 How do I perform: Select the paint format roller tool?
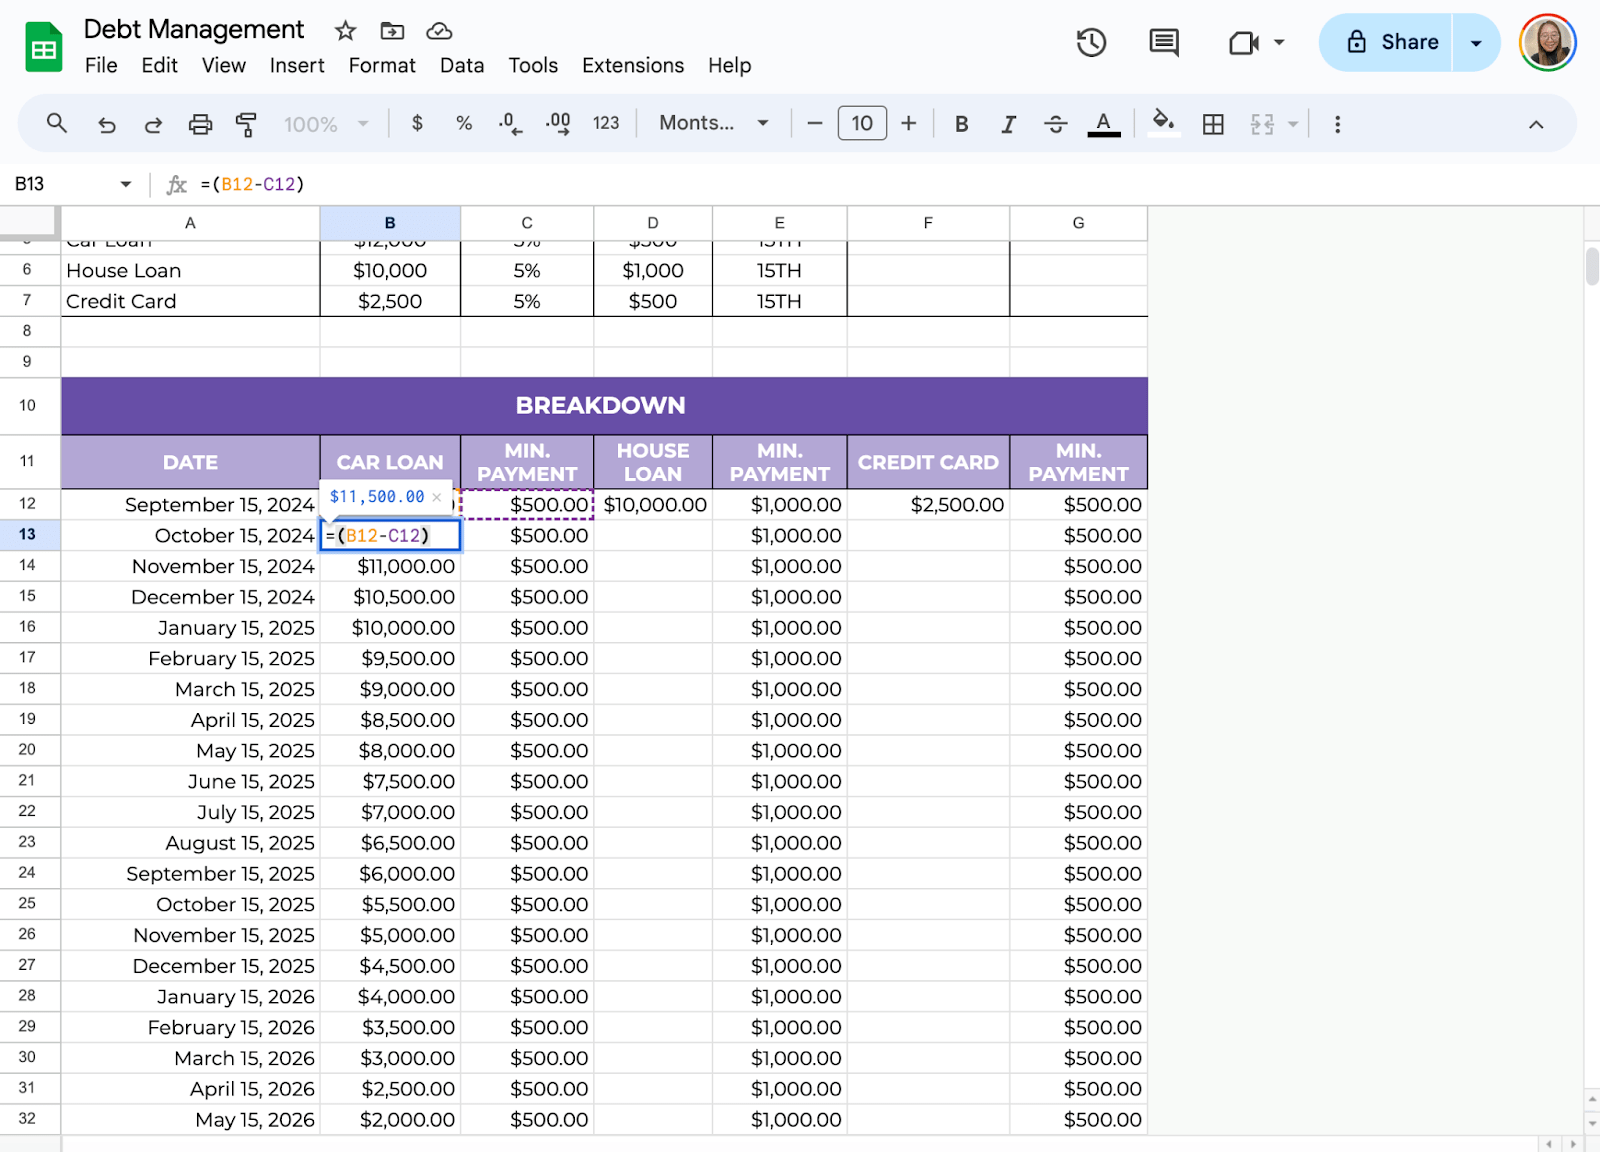(246, 124)
